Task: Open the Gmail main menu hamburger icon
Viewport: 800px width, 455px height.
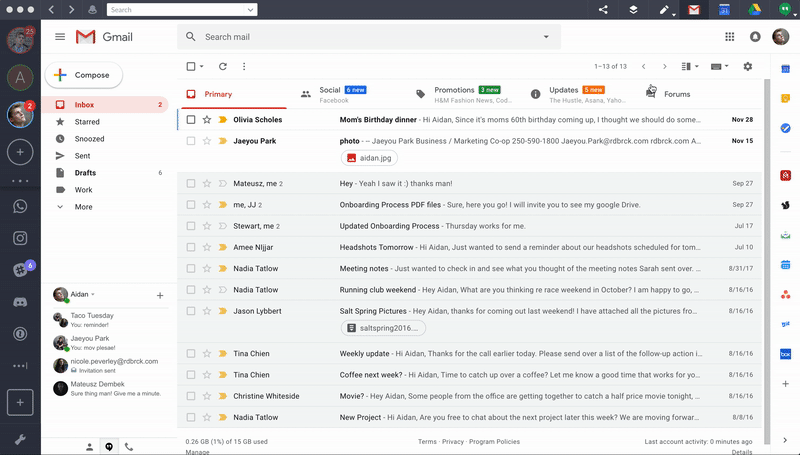Action: point(60,37)
